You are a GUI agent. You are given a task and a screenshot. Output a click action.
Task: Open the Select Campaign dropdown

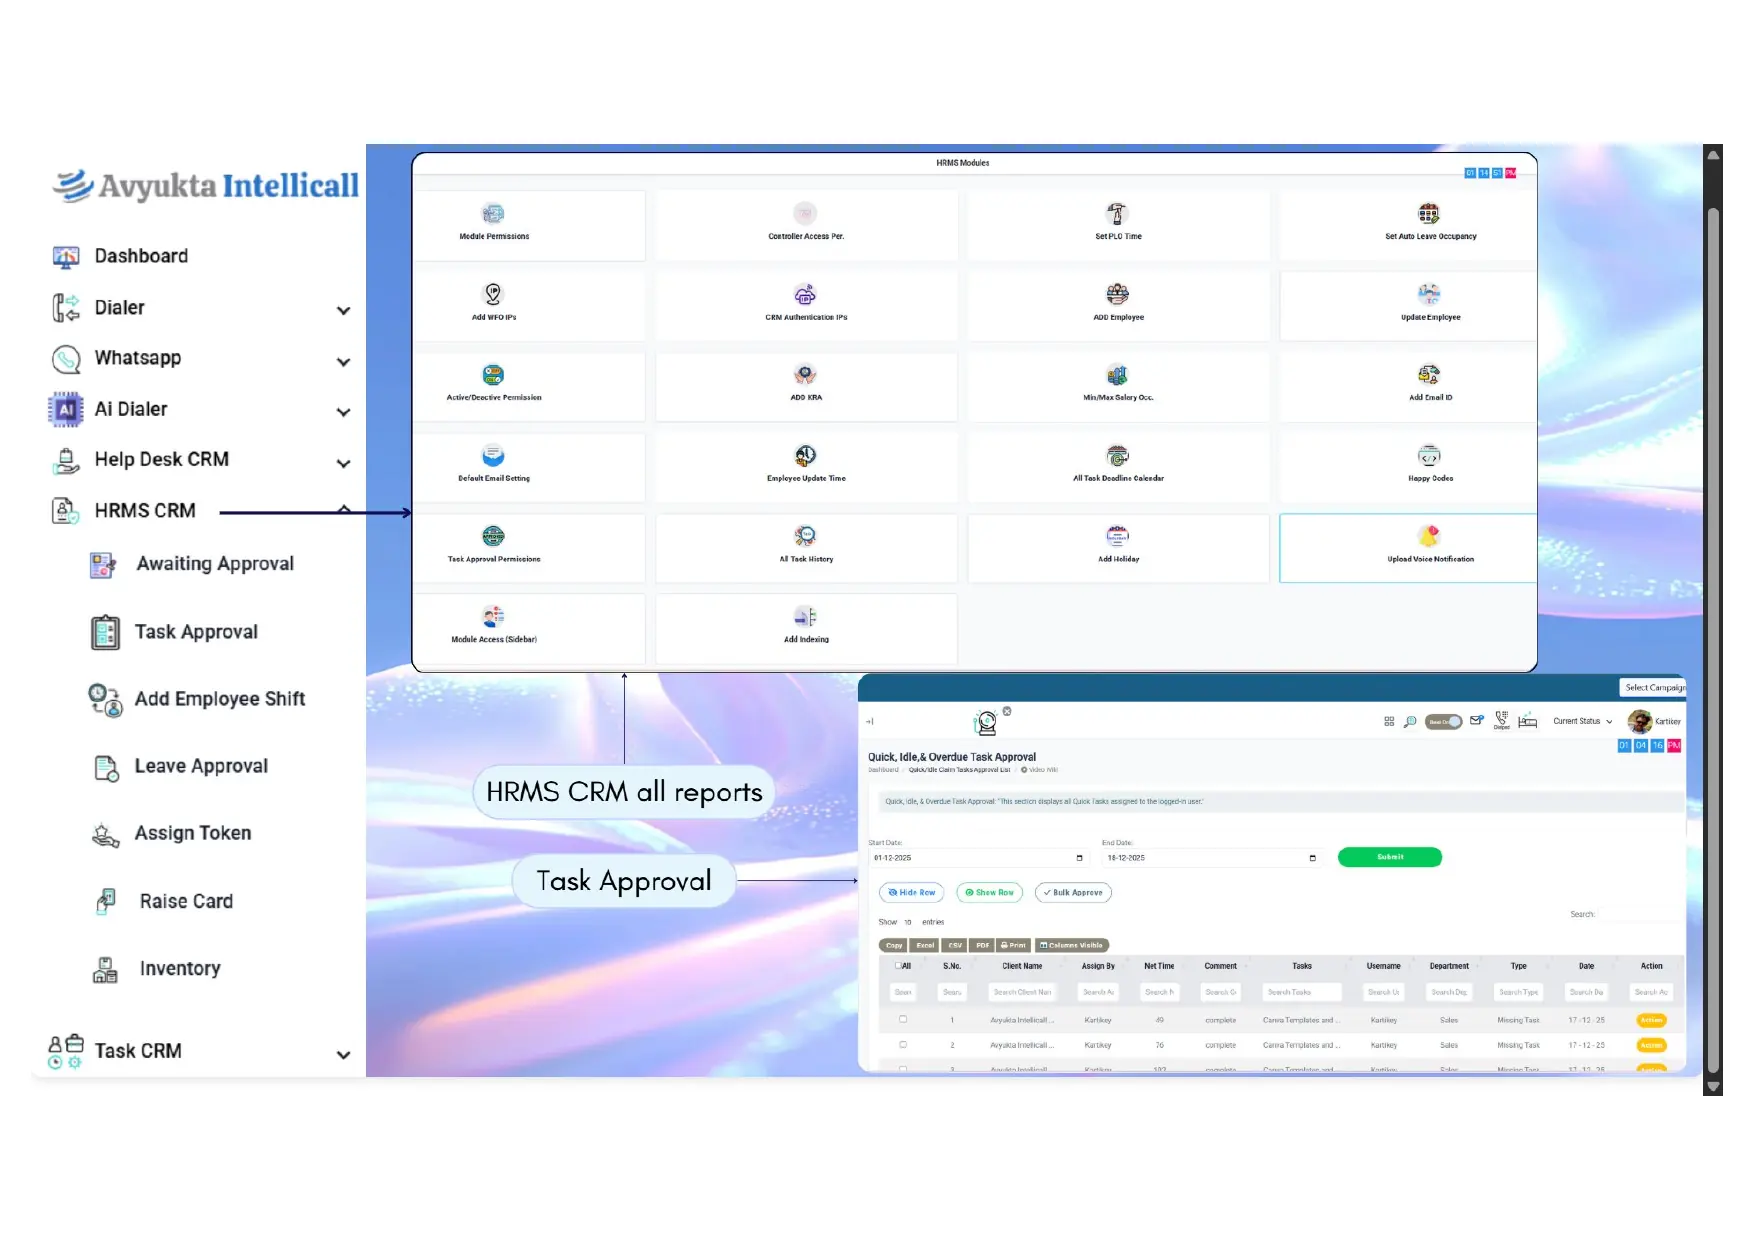click(x=1653, y=688)
